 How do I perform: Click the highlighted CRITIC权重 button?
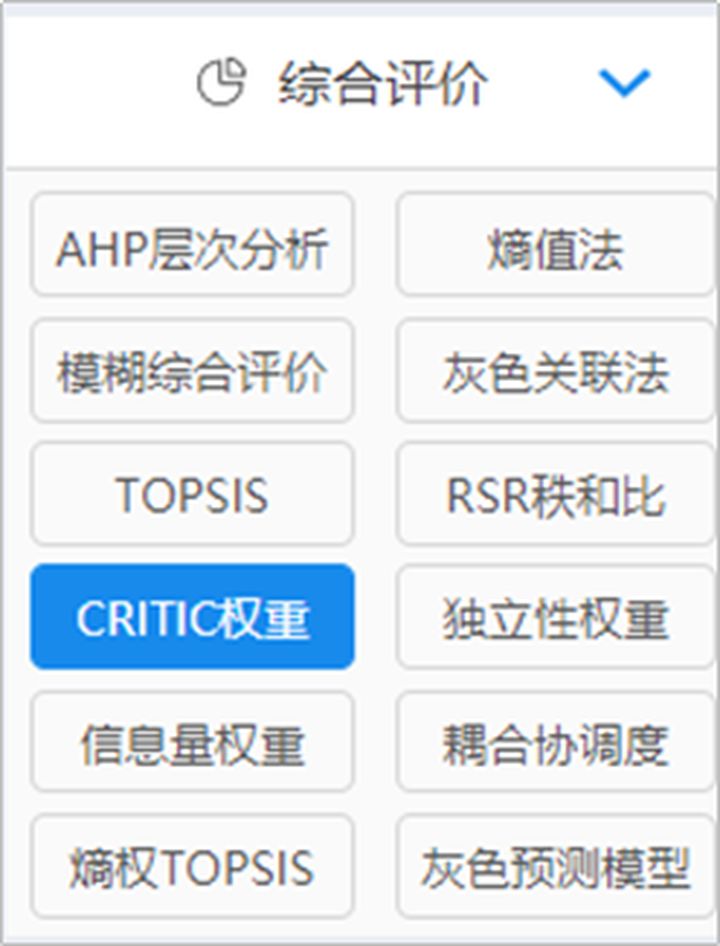[x=192, y=617]
